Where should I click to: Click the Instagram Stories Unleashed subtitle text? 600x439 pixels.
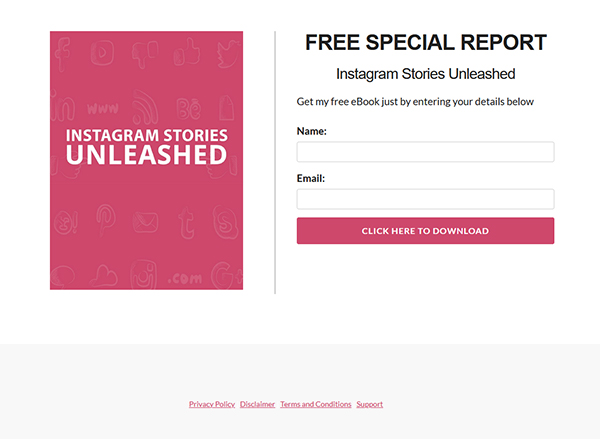point(426,74)
